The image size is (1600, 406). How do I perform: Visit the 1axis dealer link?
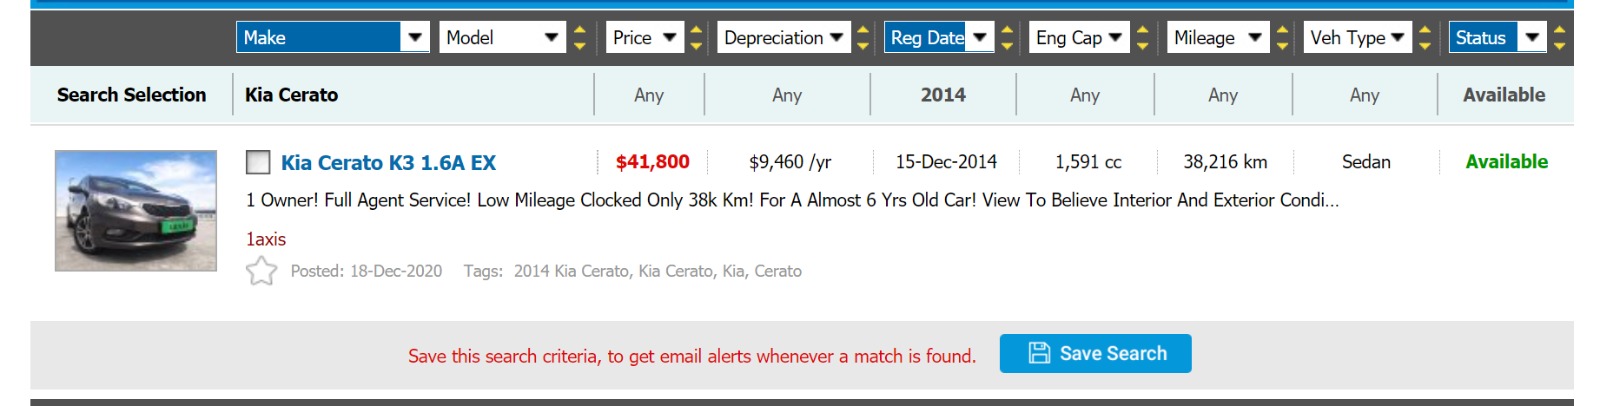pyautogui.click(x=266, y=239)
